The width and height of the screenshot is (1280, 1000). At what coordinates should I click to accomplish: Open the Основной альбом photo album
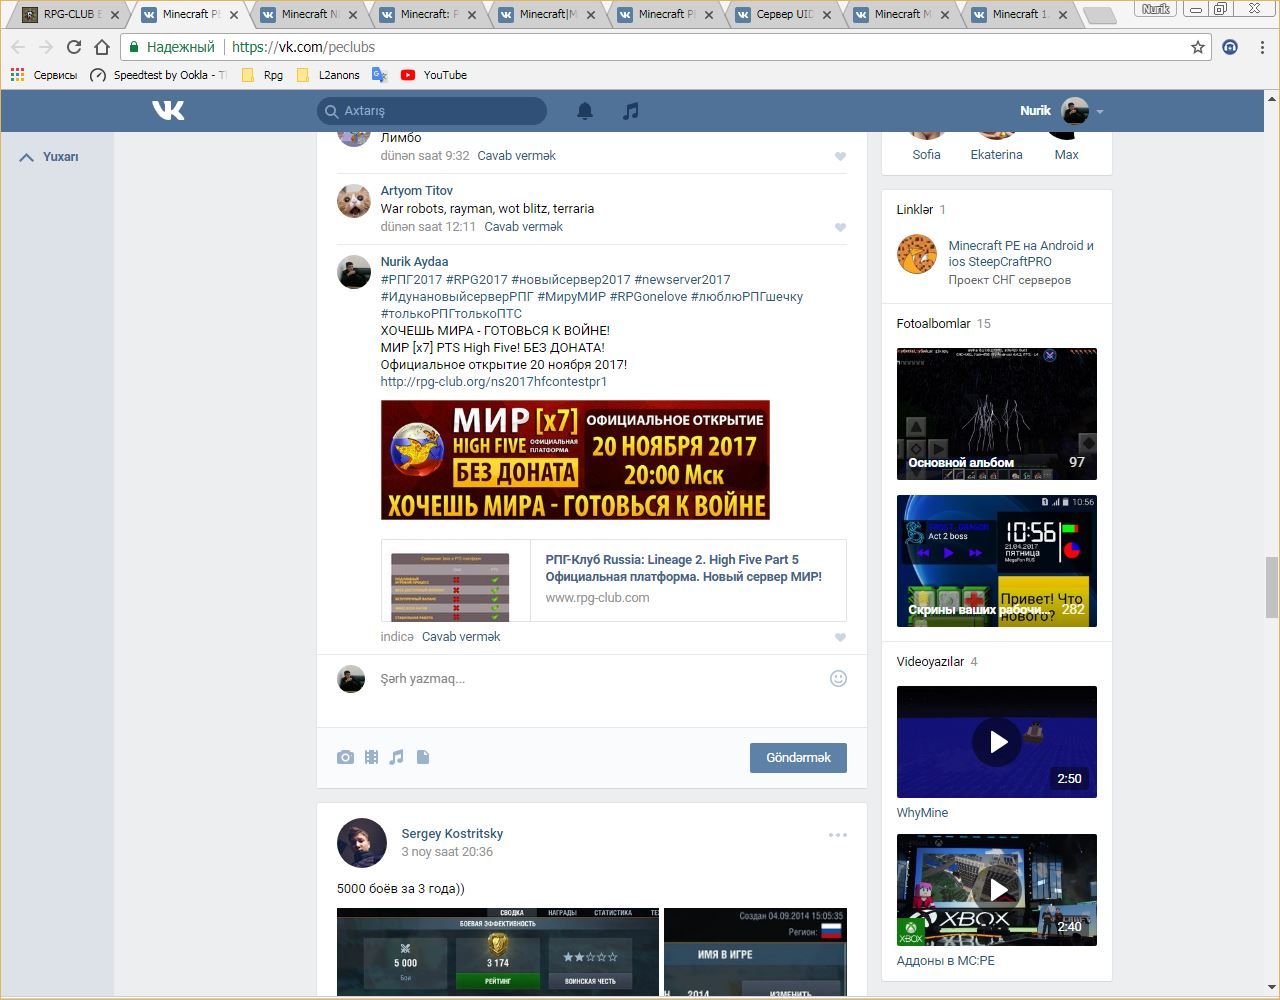[997, 414]
